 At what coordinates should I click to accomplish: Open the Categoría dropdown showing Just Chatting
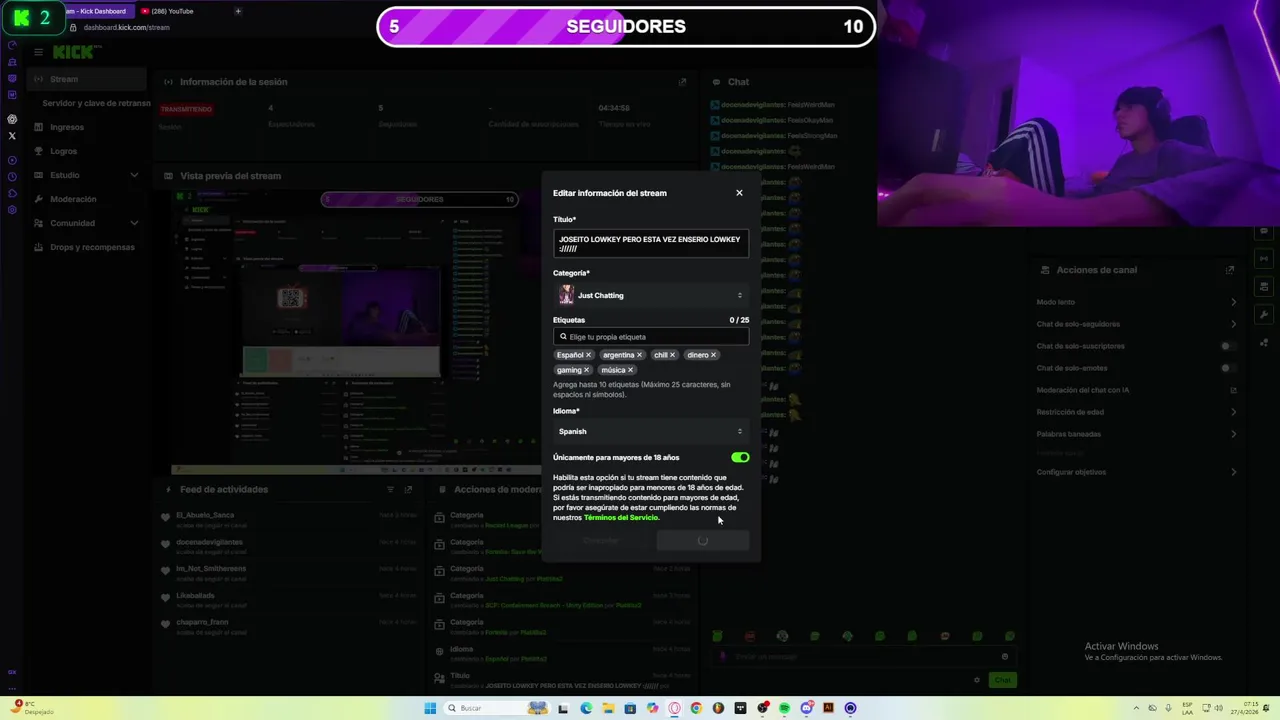coord(651,295)
